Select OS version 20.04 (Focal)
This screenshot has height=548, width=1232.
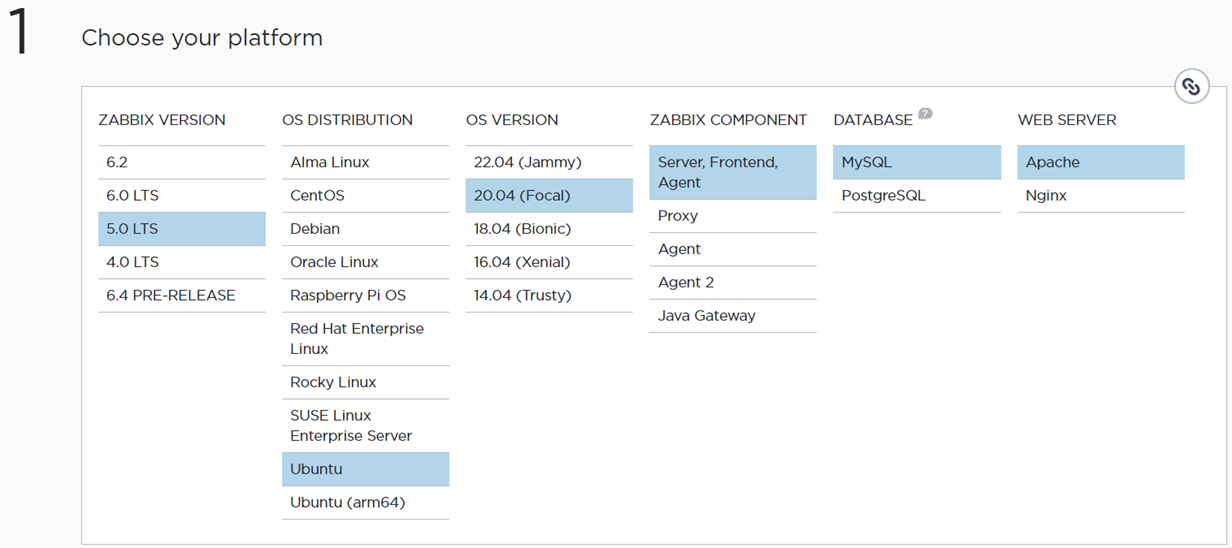pyautogui.click(x=550, y=196)
